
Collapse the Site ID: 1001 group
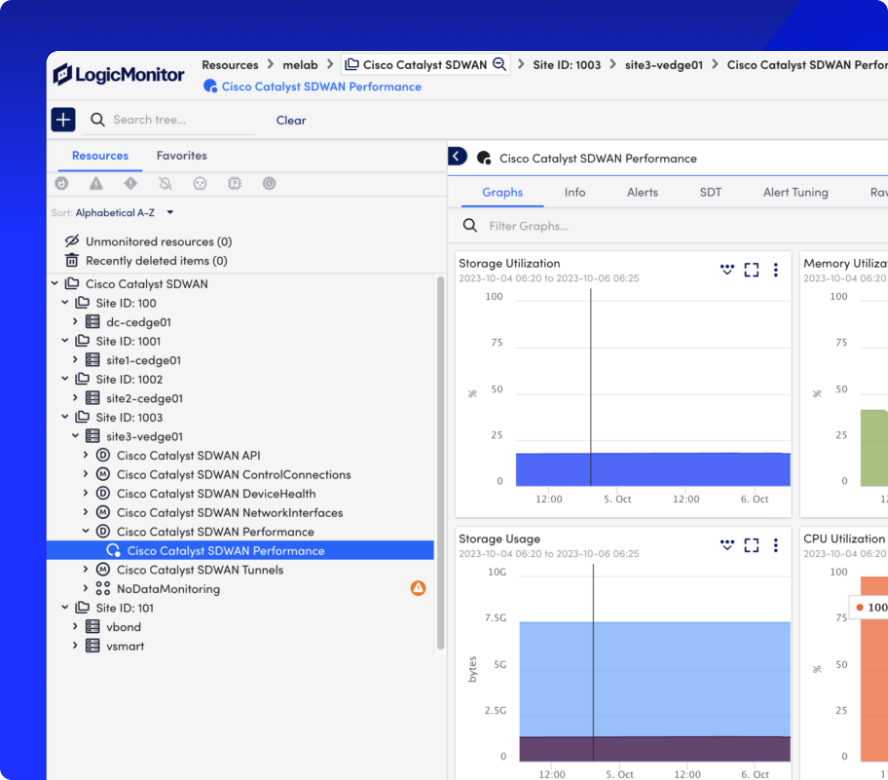(x=65, y=340)
